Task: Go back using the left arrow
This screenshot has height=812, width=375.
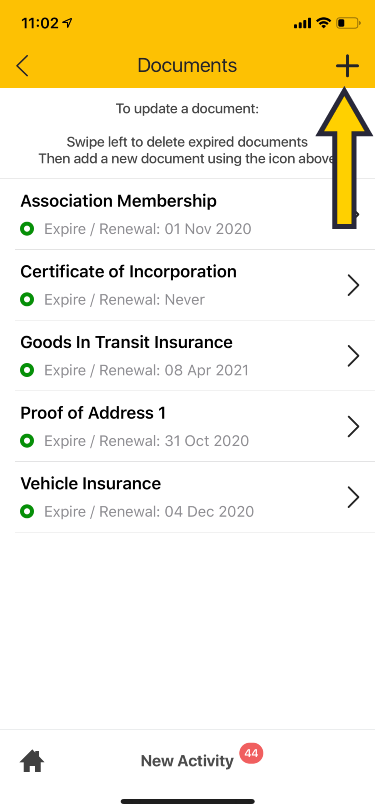Action: click(x=22, y=66)
